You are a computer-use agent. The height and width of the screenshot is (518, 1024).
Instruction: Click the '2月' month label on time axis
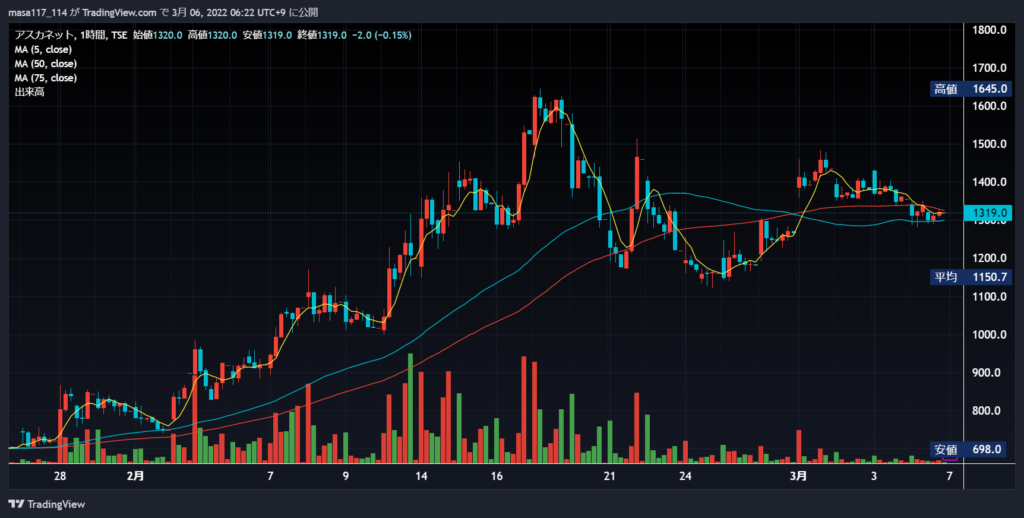coord(135,476)
